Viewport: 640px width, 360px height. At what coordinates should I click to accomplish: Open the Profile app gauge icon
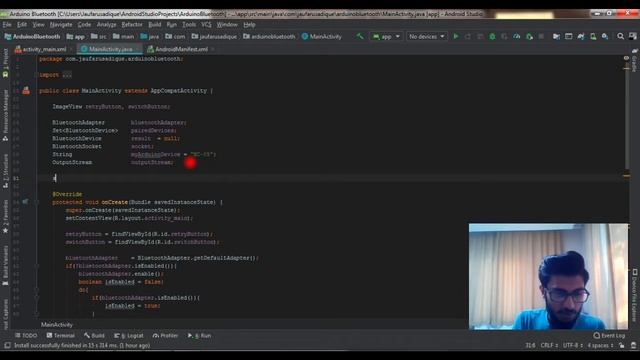click(517, 36)
